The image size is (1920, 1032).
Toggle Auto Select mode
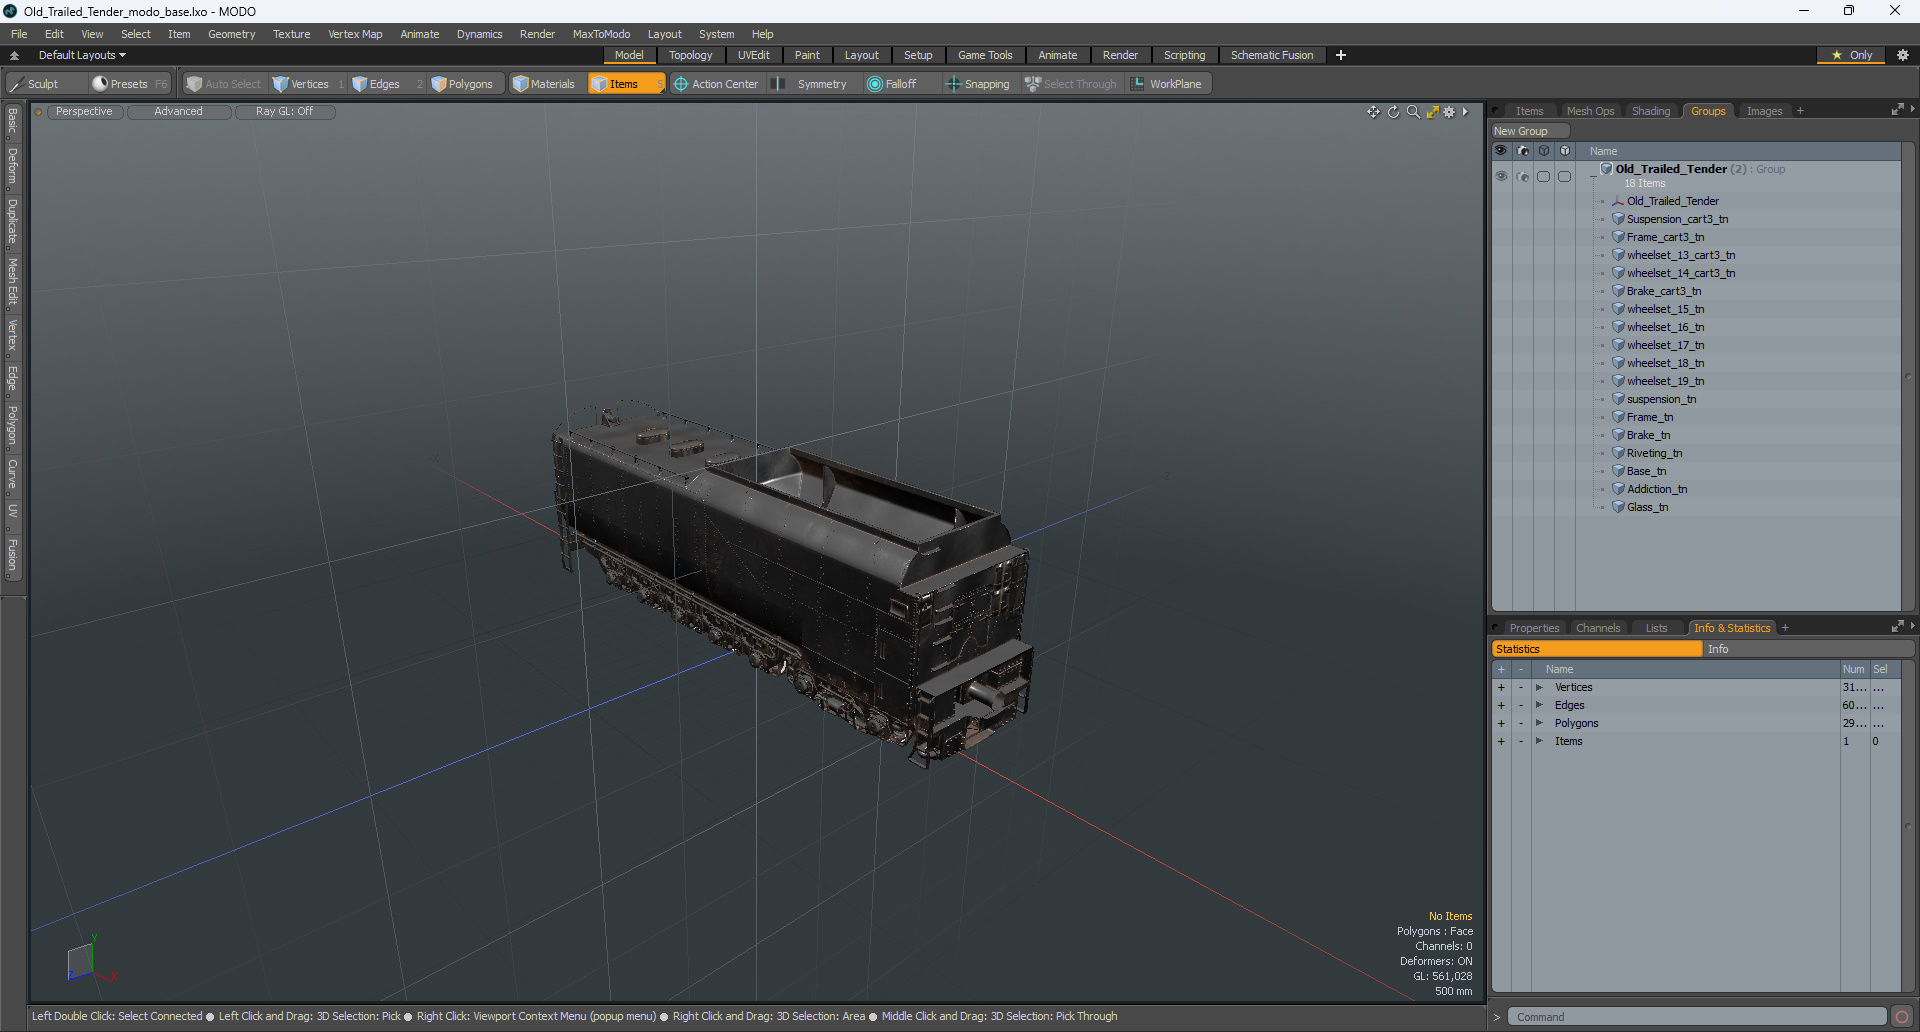(x=223, y=84)
